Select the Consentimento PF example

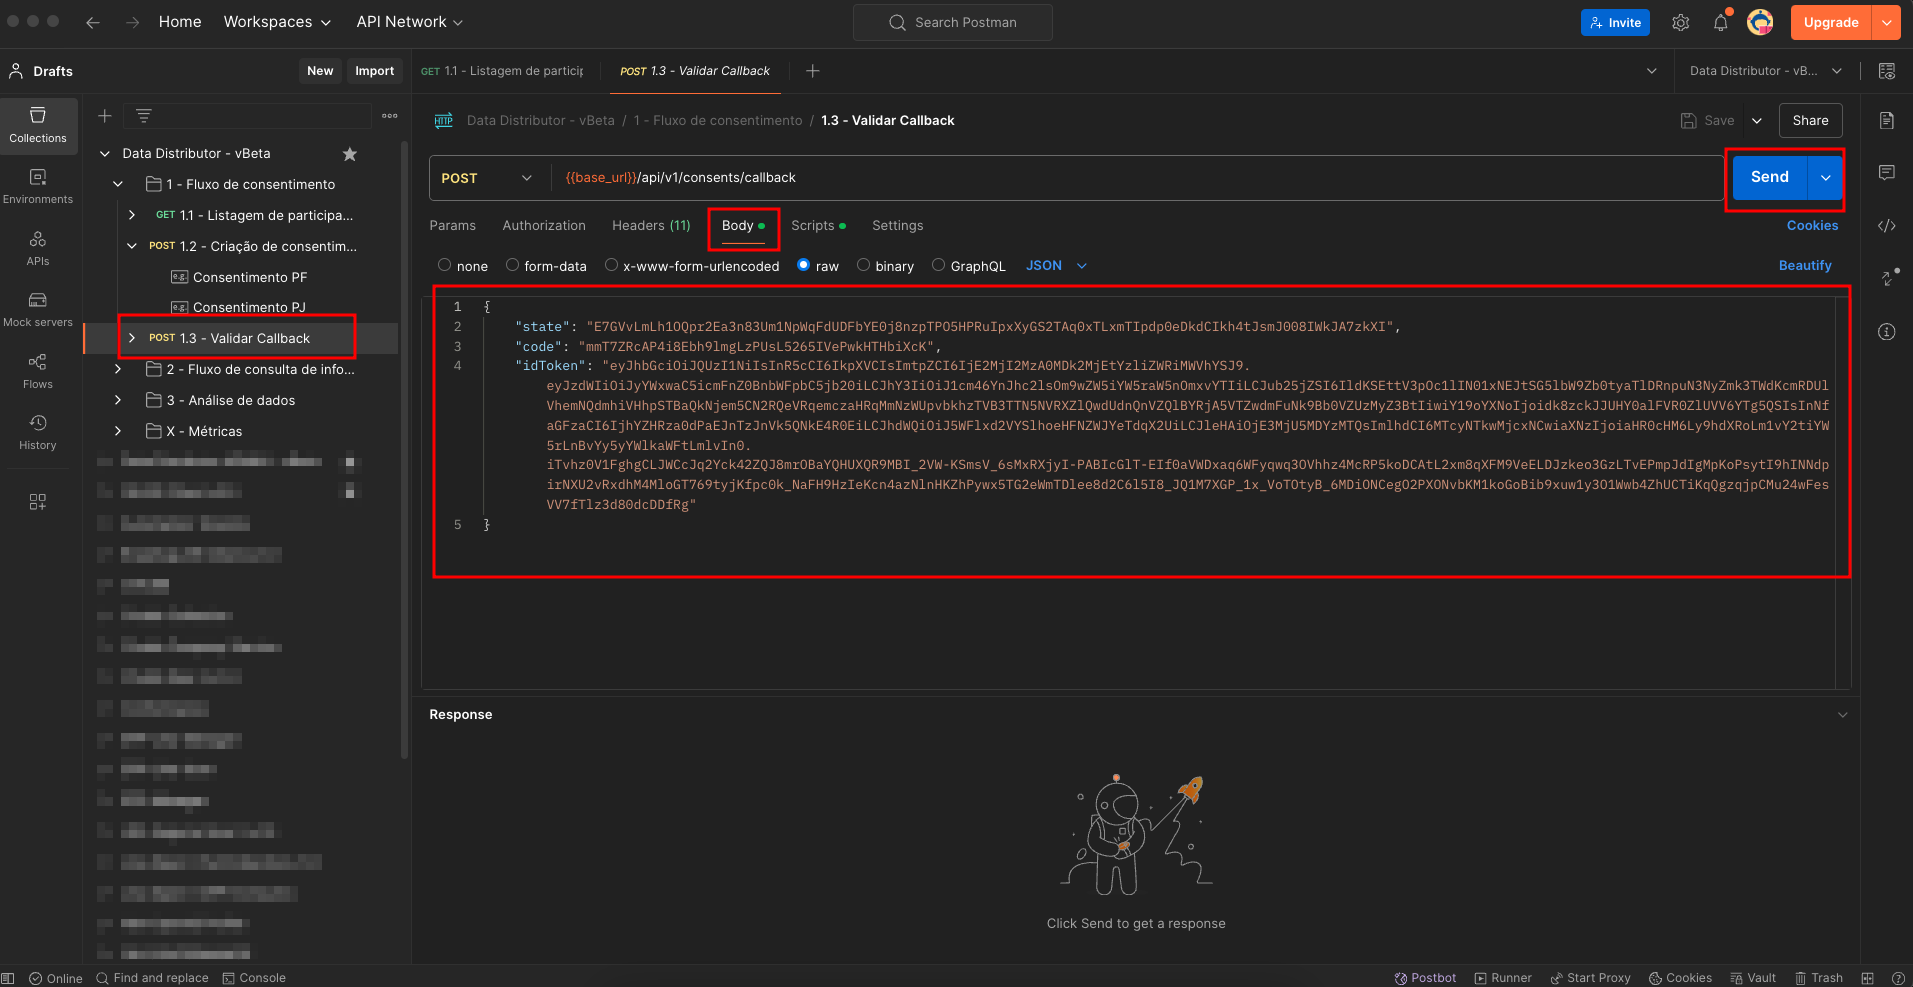point(239,277)
